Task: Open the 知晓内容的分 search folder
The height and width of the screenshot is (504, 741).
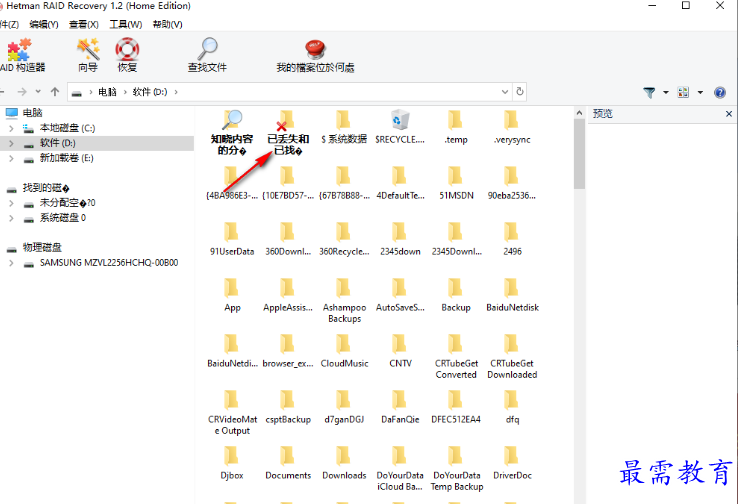Action: pos(232,133)
